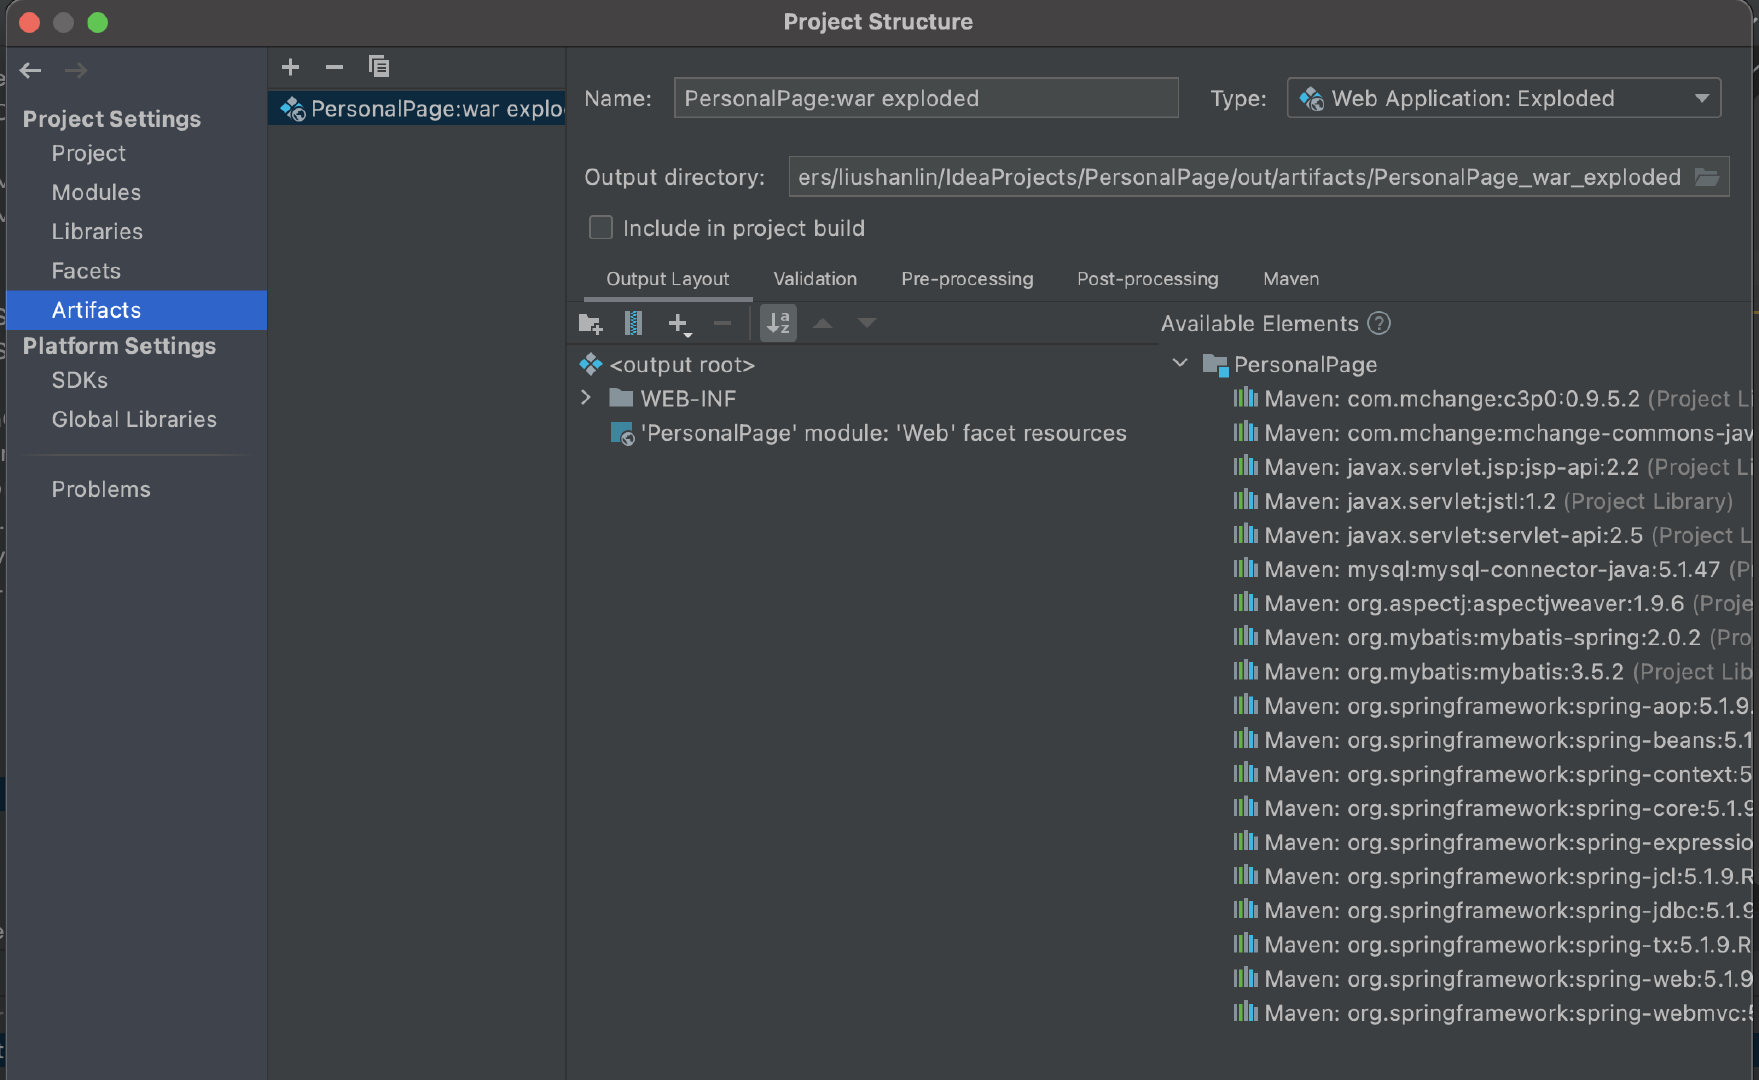1759x1080 pixels.
Task: Add a new artifact with plus icon
Action: [x=290, y=67]
